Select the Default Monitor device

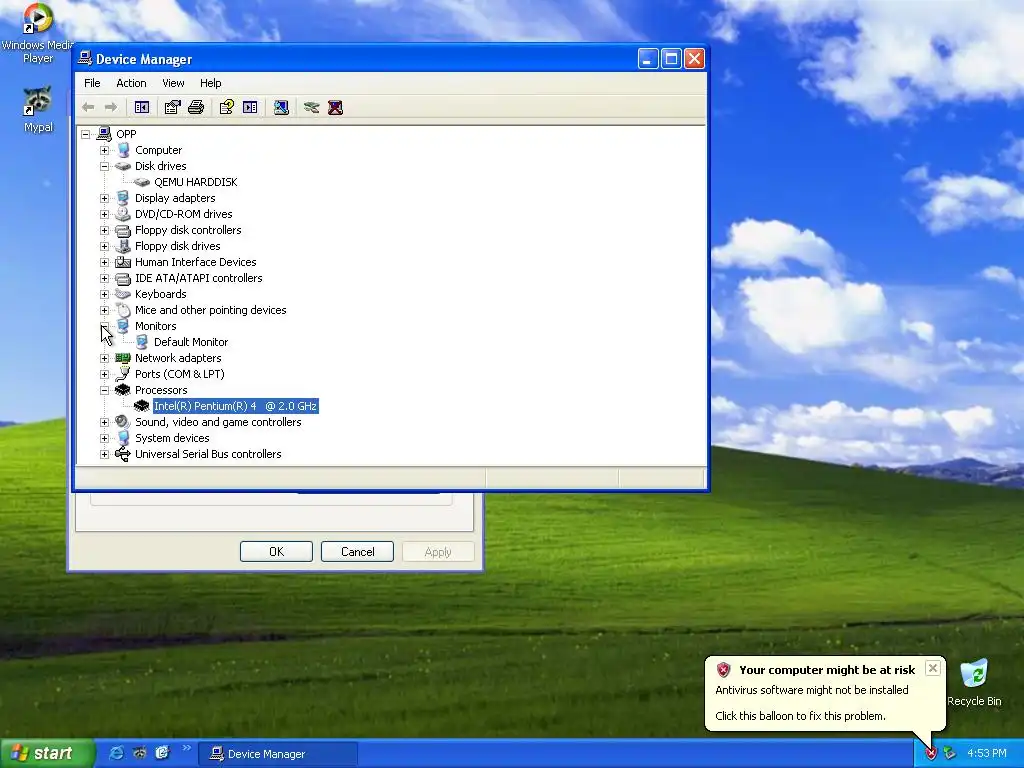[191, 342]
